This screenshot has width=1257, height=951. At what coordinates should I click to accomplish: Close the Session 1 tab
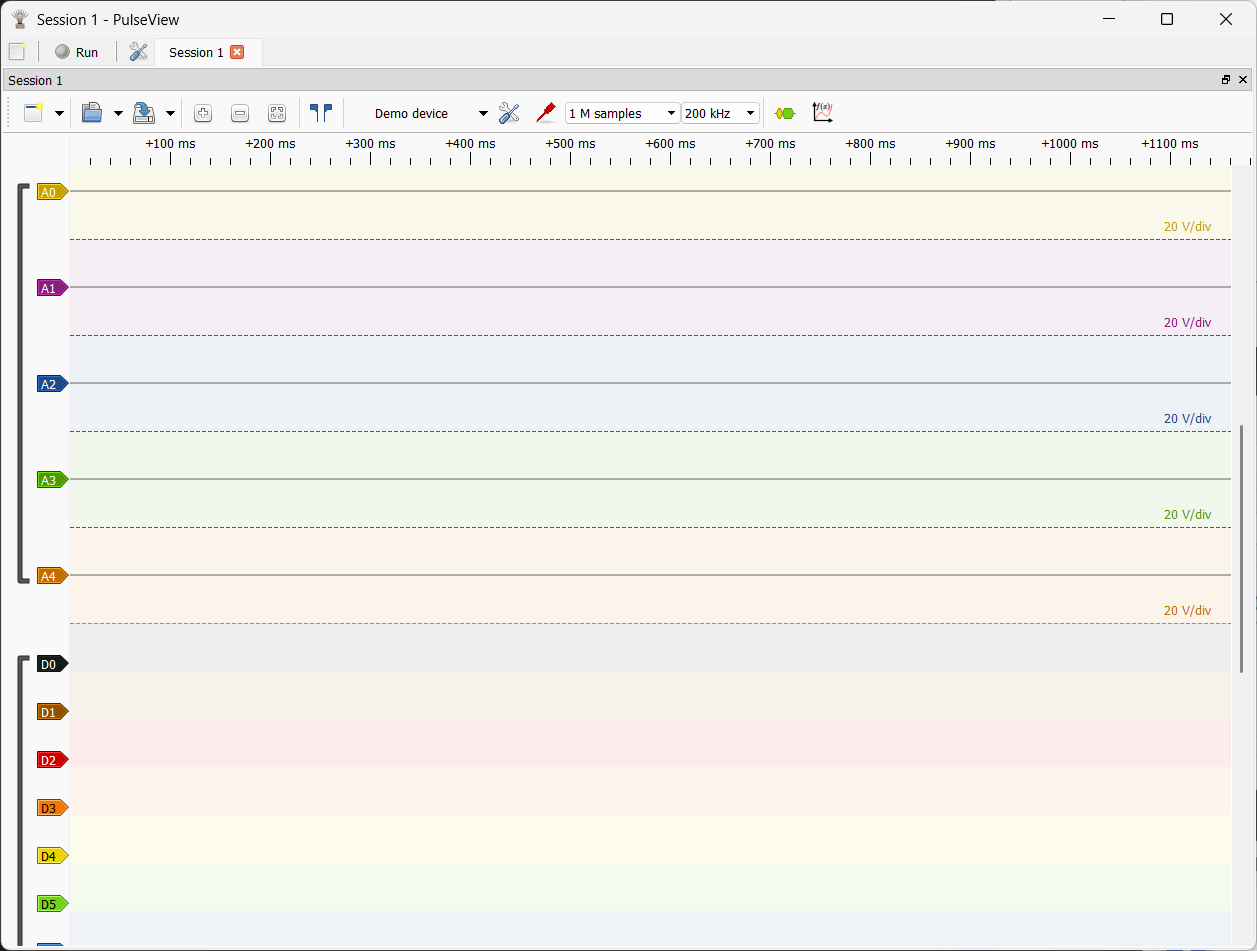[x=236, y=52]
